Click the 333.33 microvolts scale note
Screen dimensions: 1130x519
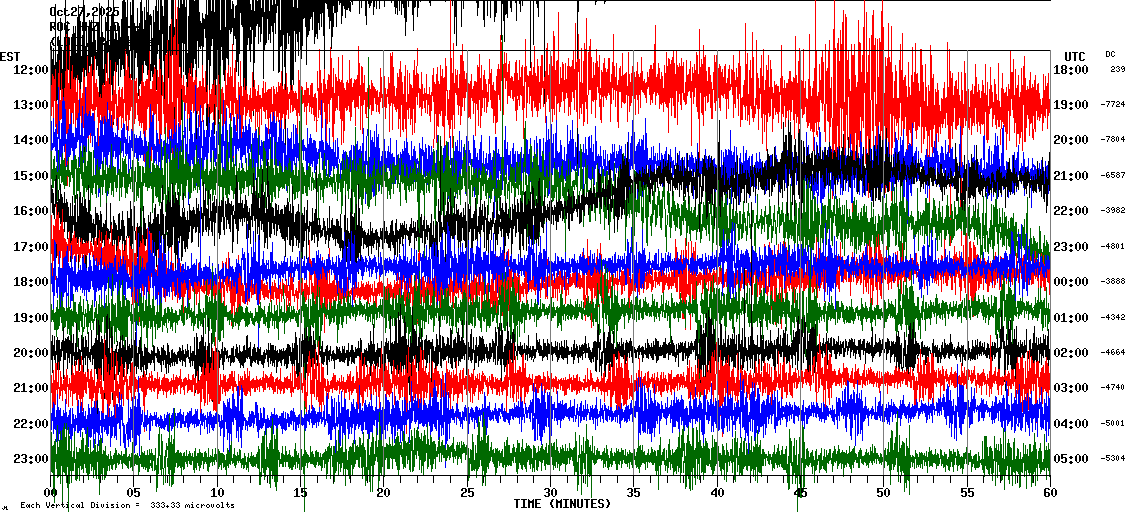pos(127,505)
